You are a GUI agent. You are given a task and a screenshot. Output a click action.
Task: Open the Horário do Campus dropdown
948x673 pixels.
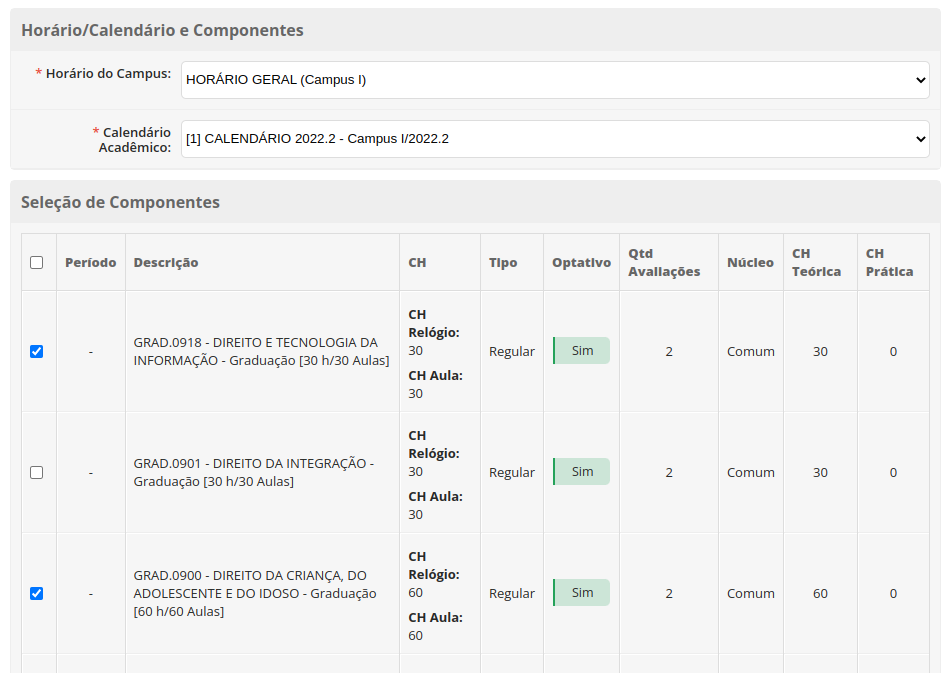[555, 80]
